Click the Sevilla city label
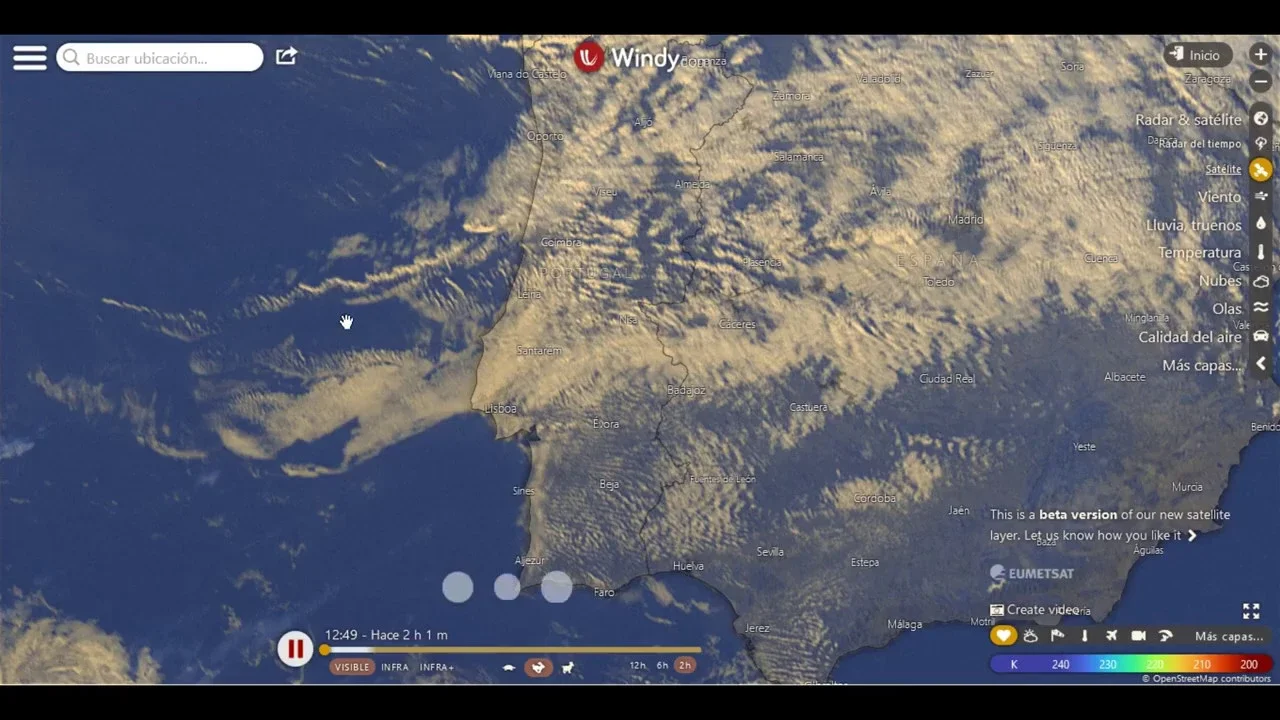The image size is (1280, 720). pos(770,552)
